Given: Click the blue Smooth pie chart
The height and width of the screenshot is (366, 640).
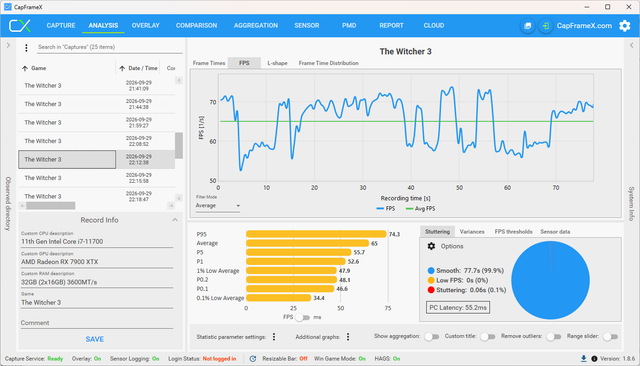Looking at the screenshot, I should (550, 280).
